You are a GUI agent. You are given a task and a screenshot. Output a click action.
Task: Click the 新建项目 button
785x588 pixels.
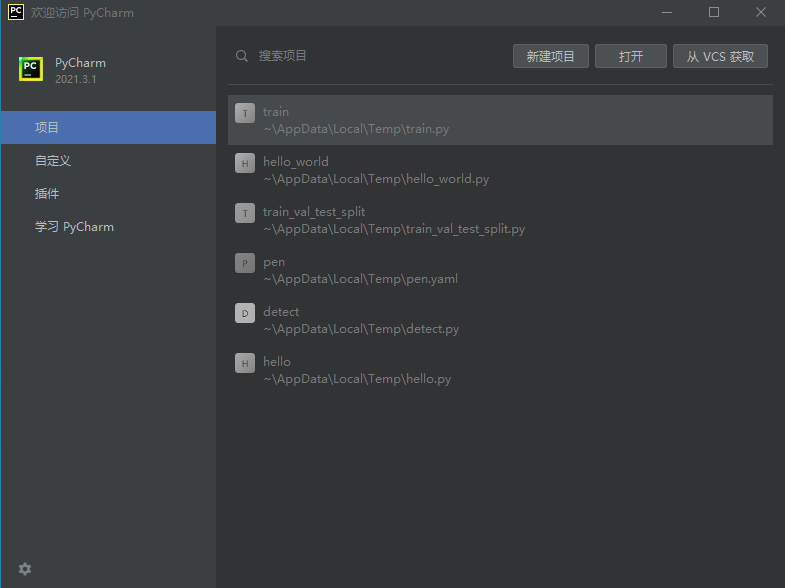551,56
